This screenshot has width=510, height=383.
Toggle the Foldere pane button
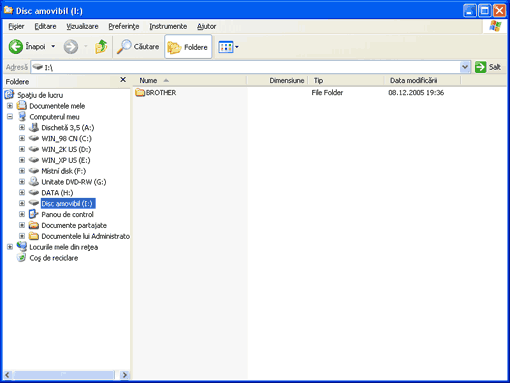pyautogui.click(x=188, y=47)
